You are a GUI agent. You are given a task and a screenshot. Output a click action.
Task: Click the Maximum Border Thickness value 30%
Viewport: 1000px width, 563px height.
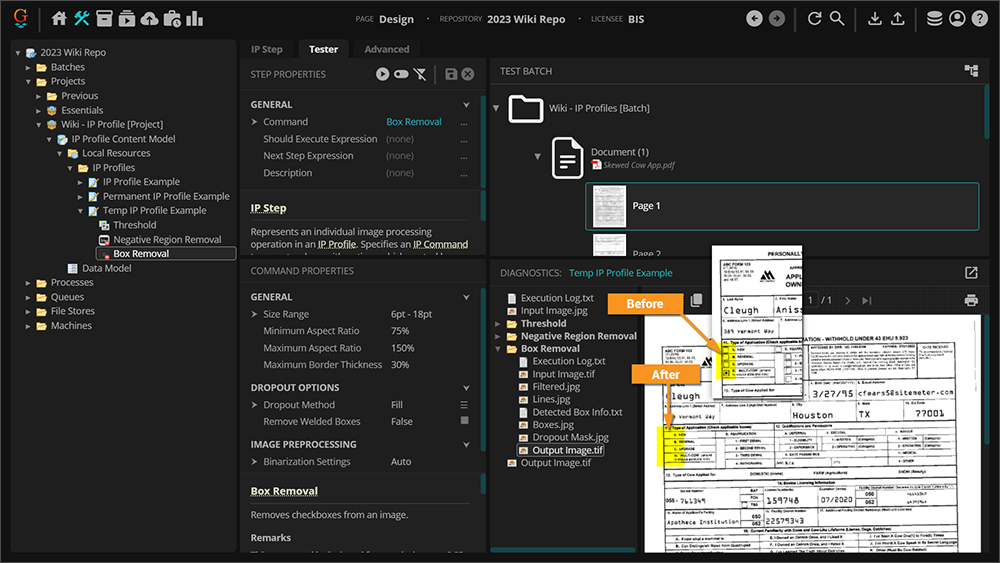(x=400, y=365)
